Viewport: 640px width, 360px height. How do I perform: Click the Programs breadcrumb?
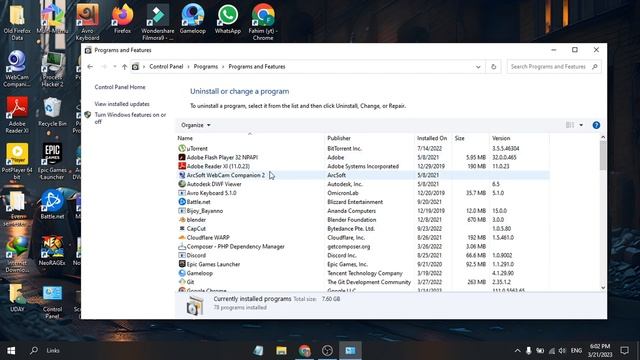pyautogui.click(x=206, y=67)
